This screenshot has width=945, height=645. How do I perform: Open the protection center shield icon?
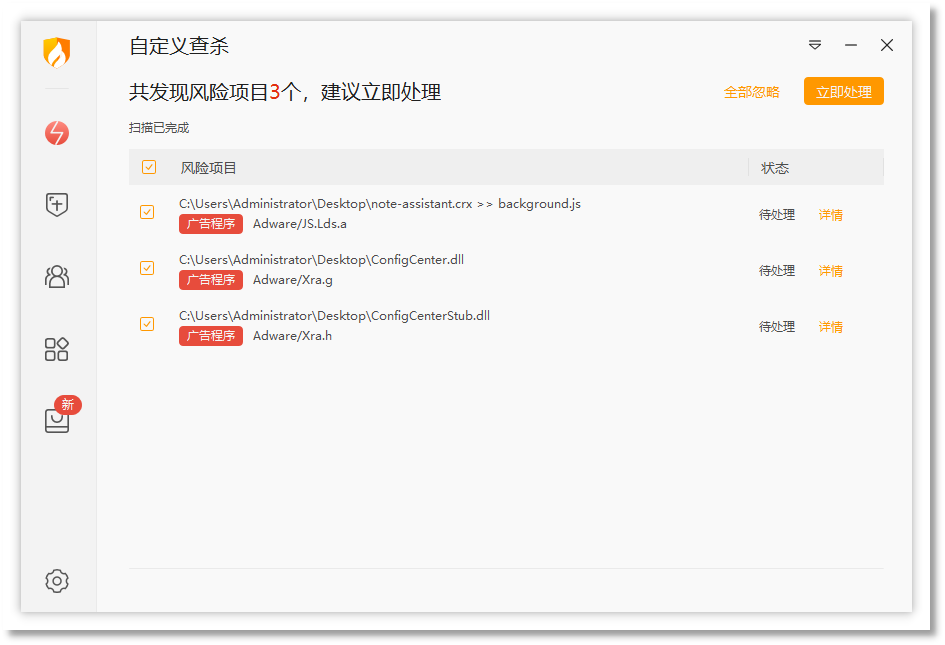[57, 204]
